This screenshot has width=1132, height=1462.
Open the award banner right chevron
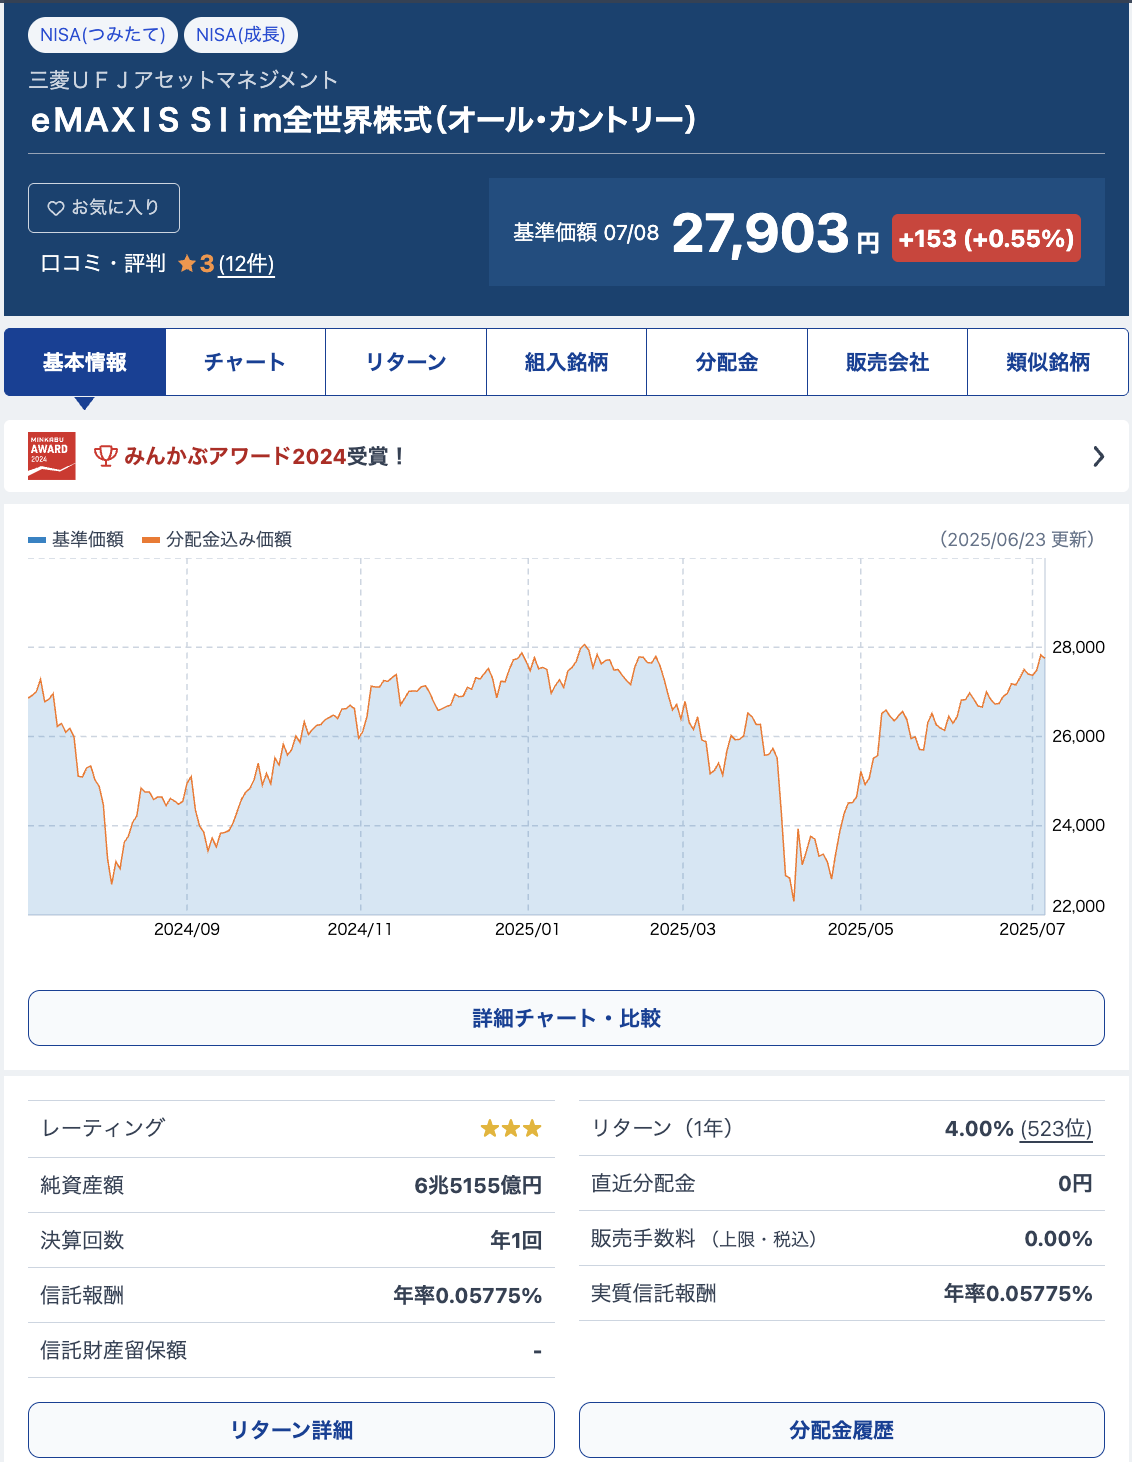point(1098,456)
